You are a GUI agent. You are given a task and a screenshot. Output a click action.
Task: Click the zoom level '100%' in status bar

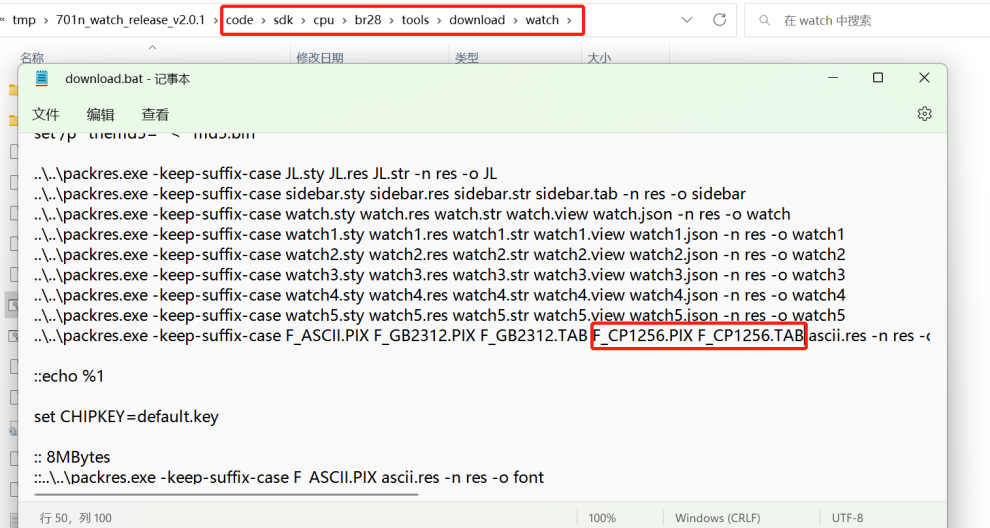[x=602, y=517]
